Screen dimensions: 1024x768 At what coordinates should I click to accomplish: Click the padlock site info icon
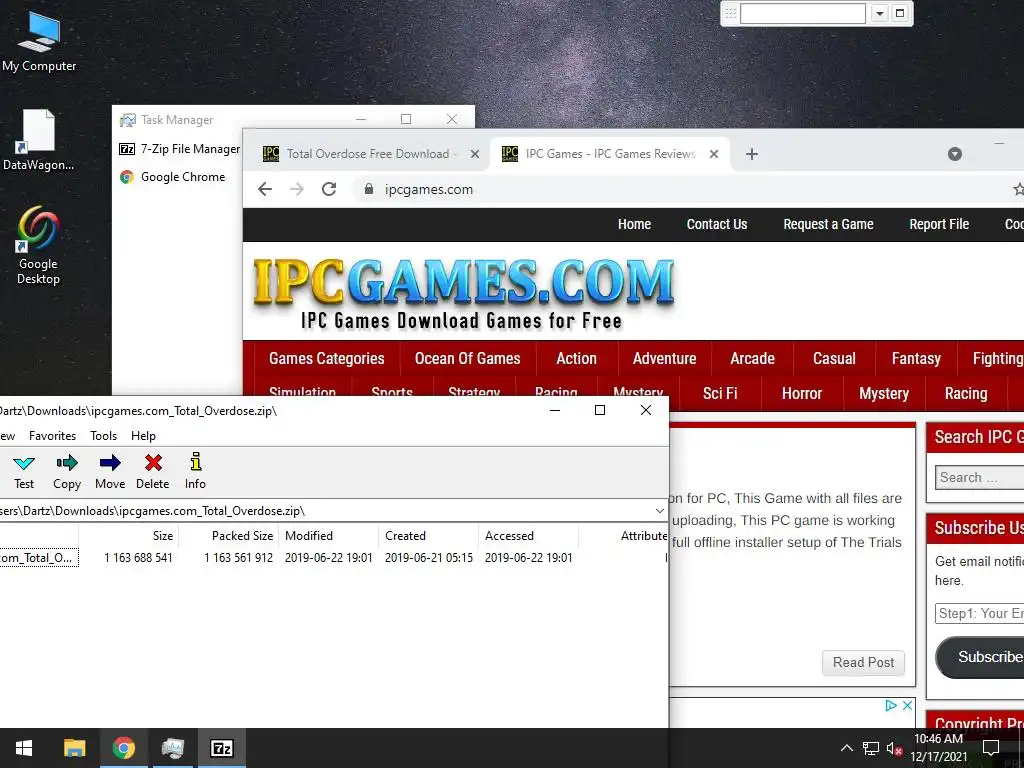point(369,189)
